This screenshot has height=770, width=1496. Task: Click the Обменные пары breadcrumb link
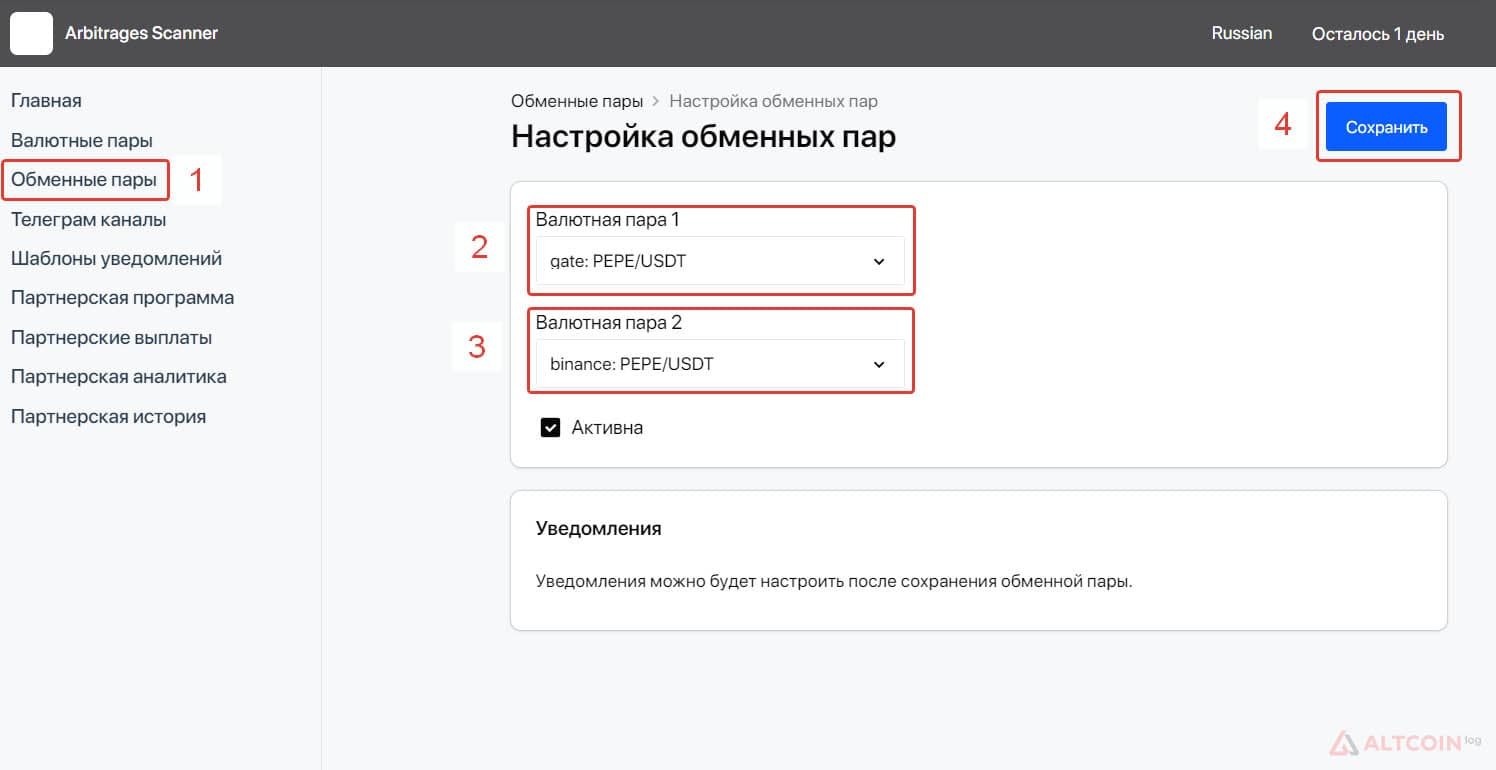(x=577, y=101)
